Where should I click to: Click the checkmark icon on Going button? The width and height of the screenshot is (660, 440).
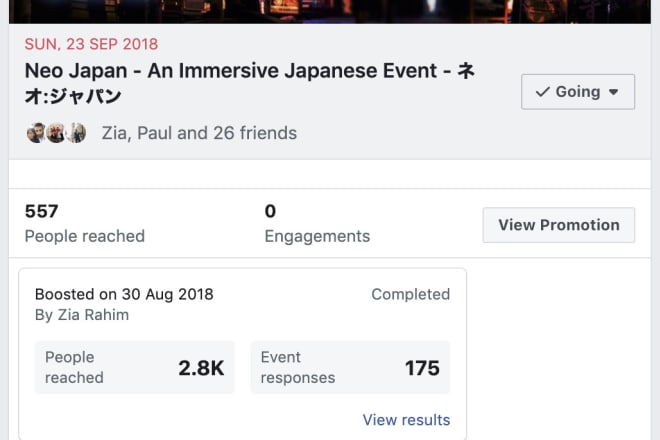(x=543, y=91)
